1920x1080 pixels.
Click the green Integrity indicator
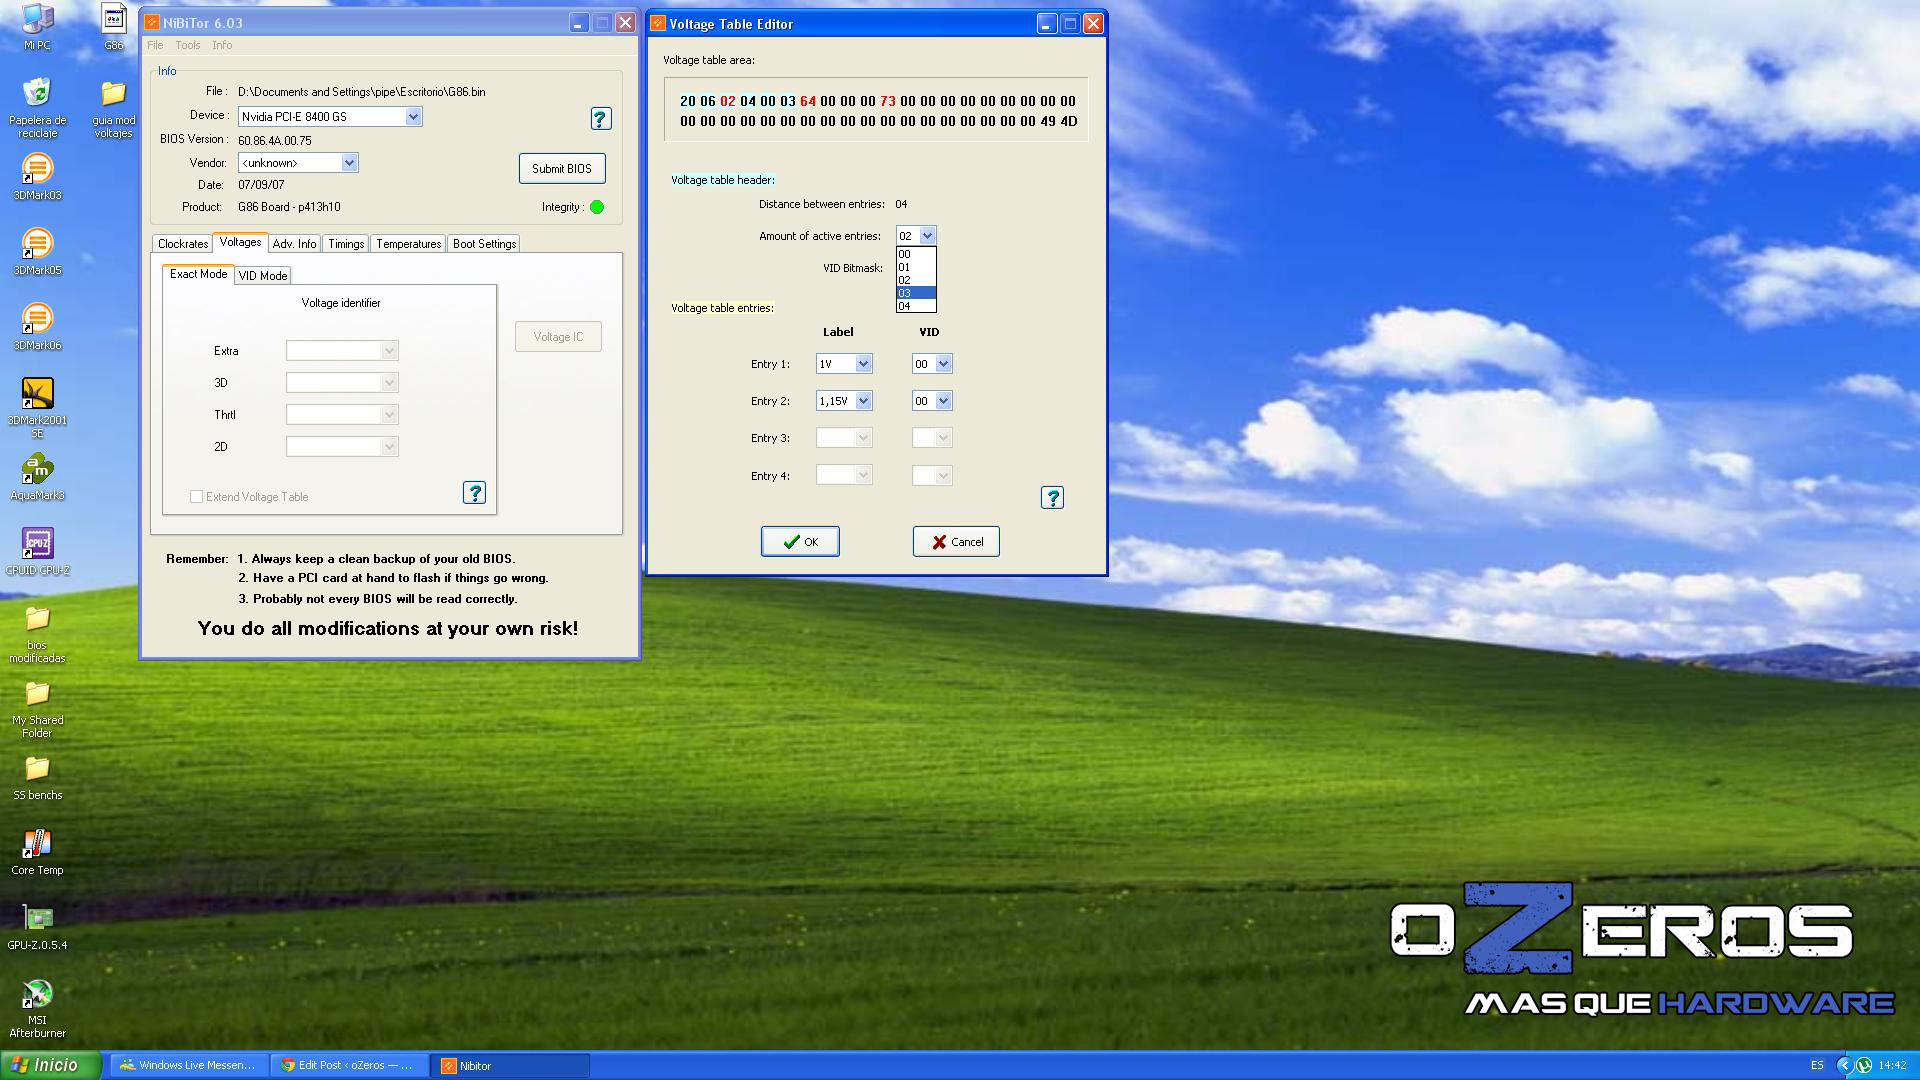pos(597,207)
